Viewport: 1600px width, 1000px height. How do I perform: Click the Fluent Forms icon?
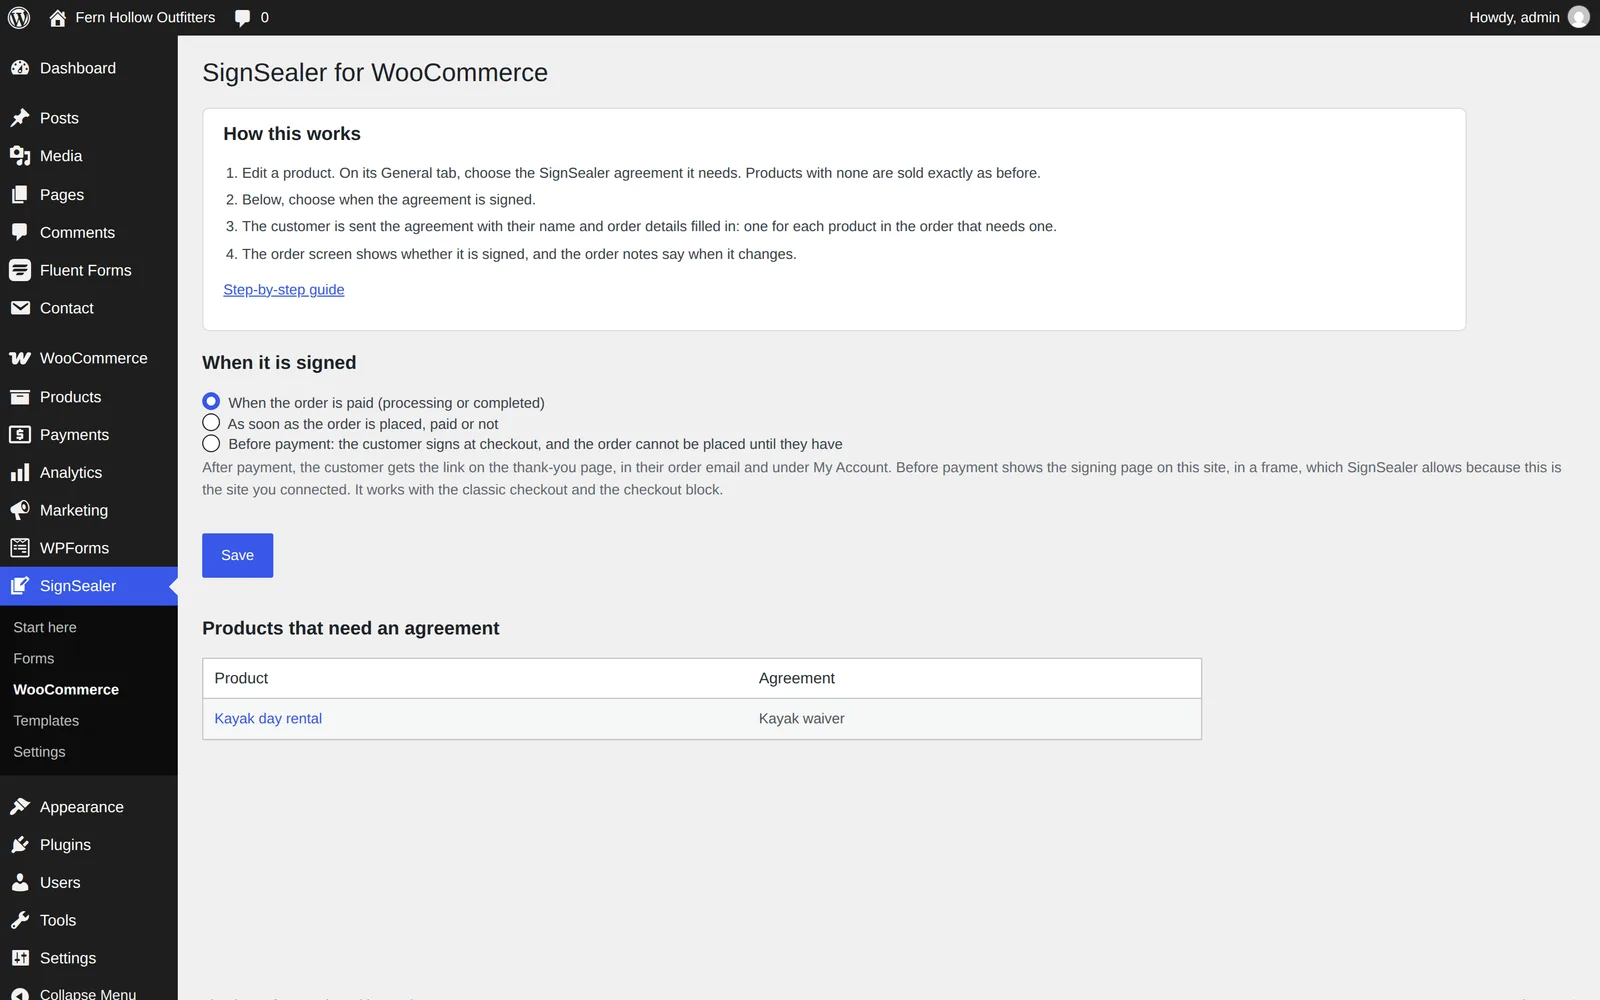coord(20,270)
